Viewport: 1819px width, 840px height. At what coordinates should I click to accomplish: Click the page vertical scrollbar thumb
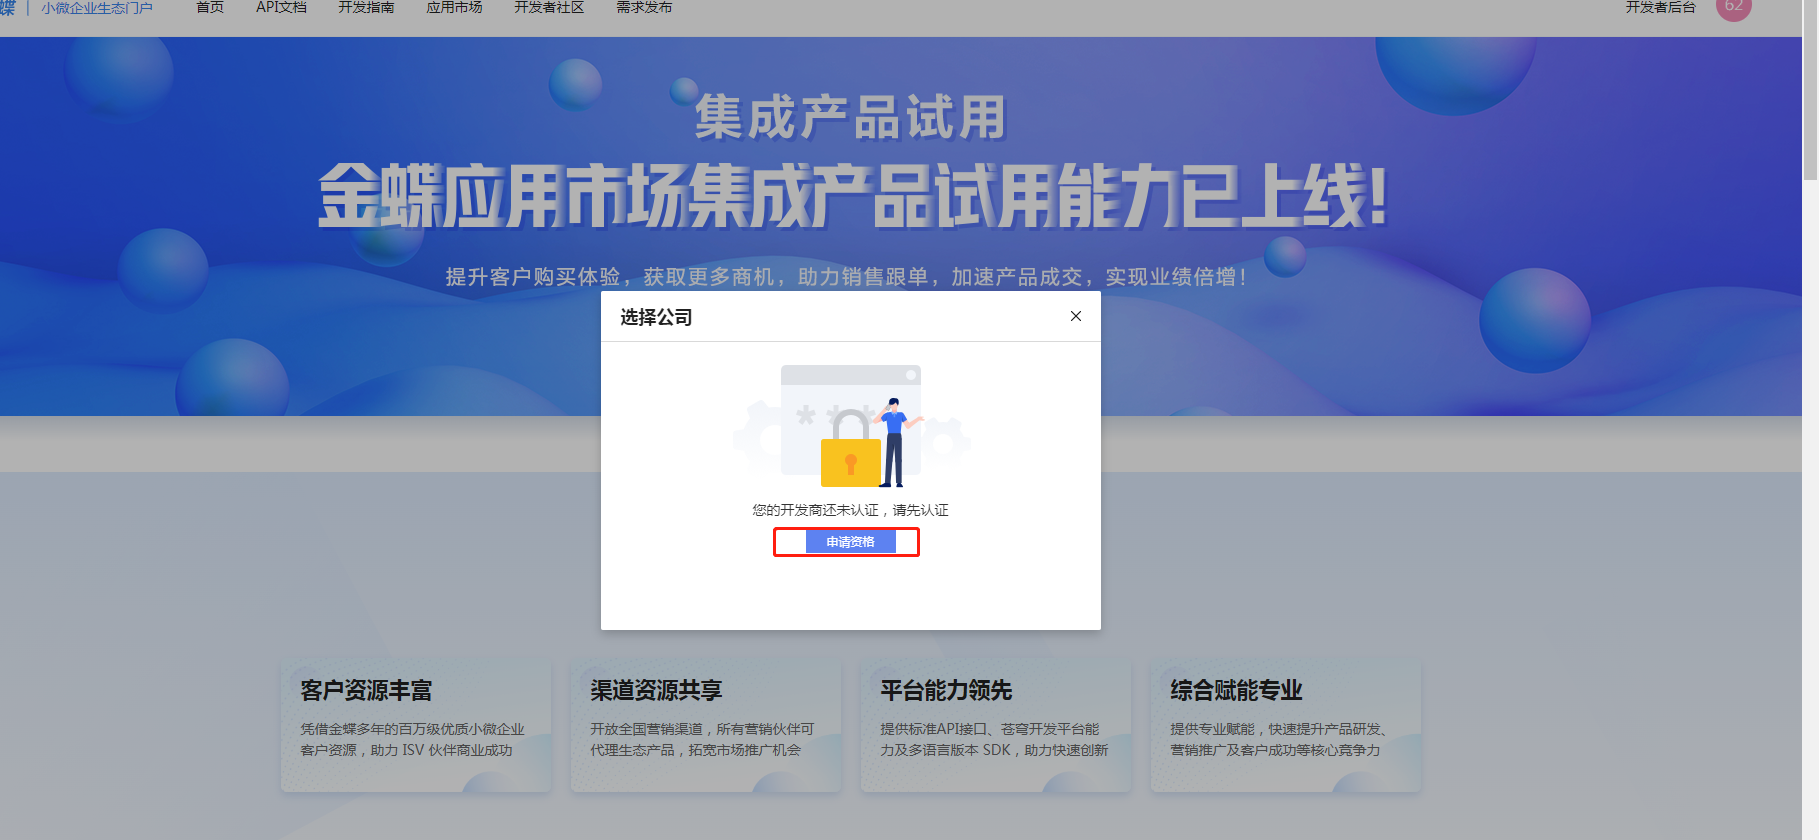(x=1811, y=90)
